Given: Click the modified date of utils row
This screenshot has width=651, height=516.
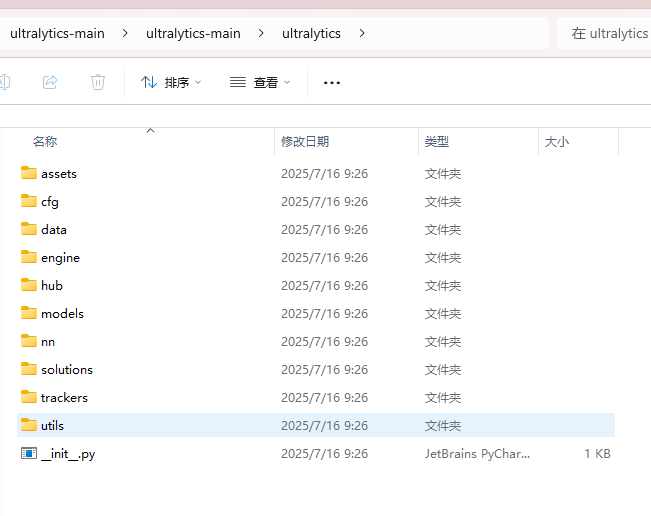Looking at the screenshot, I should point(324,426).
